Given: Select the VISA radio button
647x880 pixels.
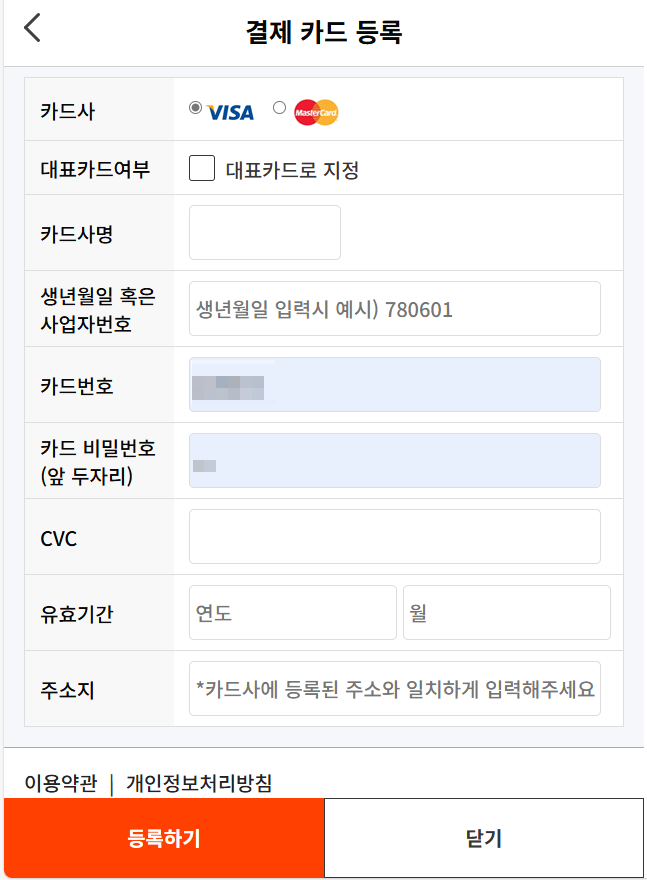Looking at the screenshot, I should pos(195,107).
